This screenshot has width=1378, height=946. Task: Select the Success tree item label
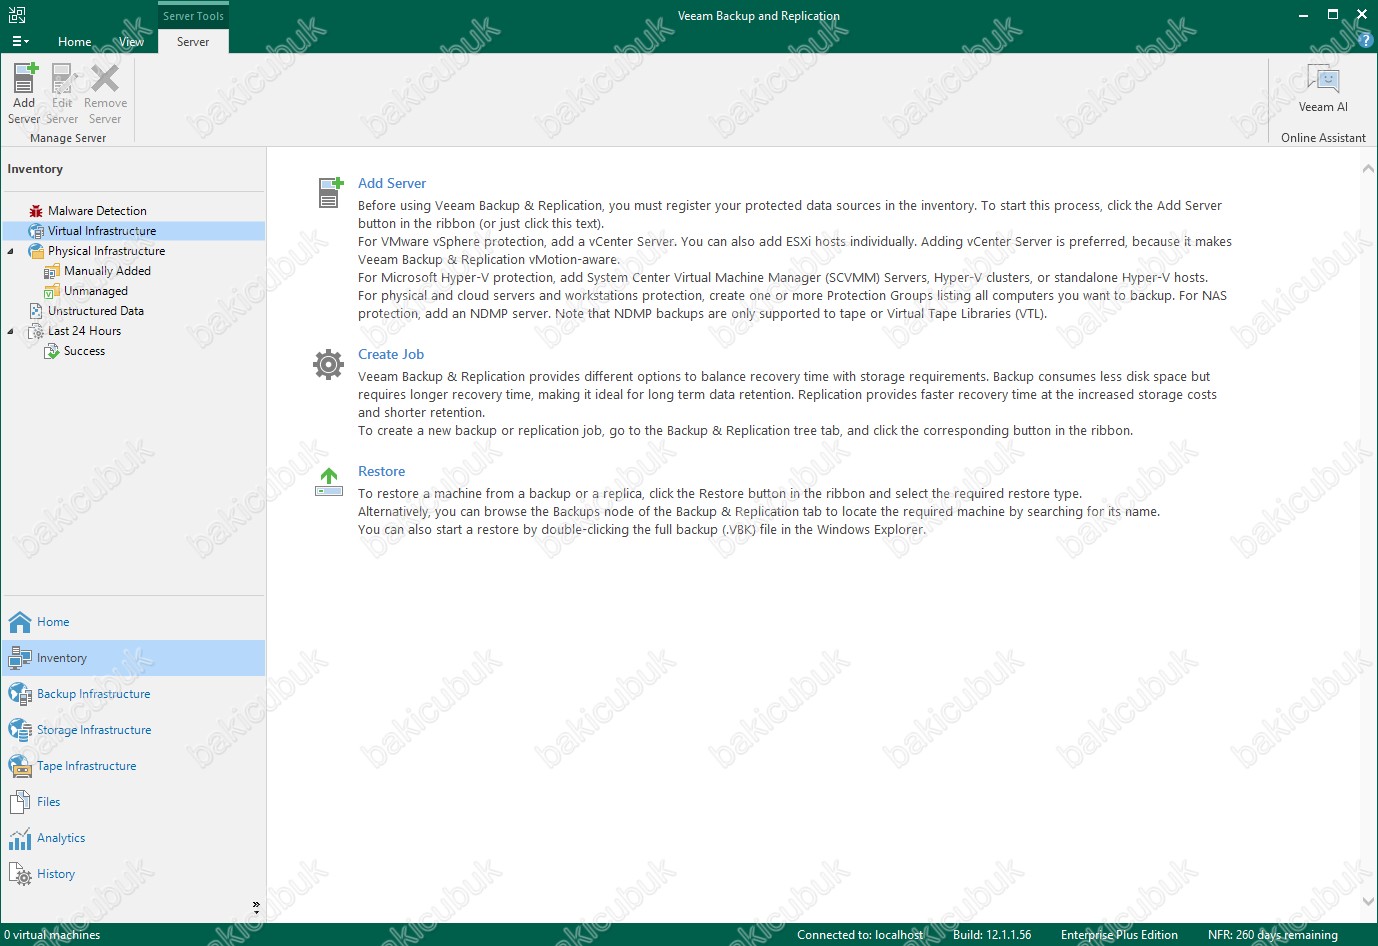click(x=84, y=351)
